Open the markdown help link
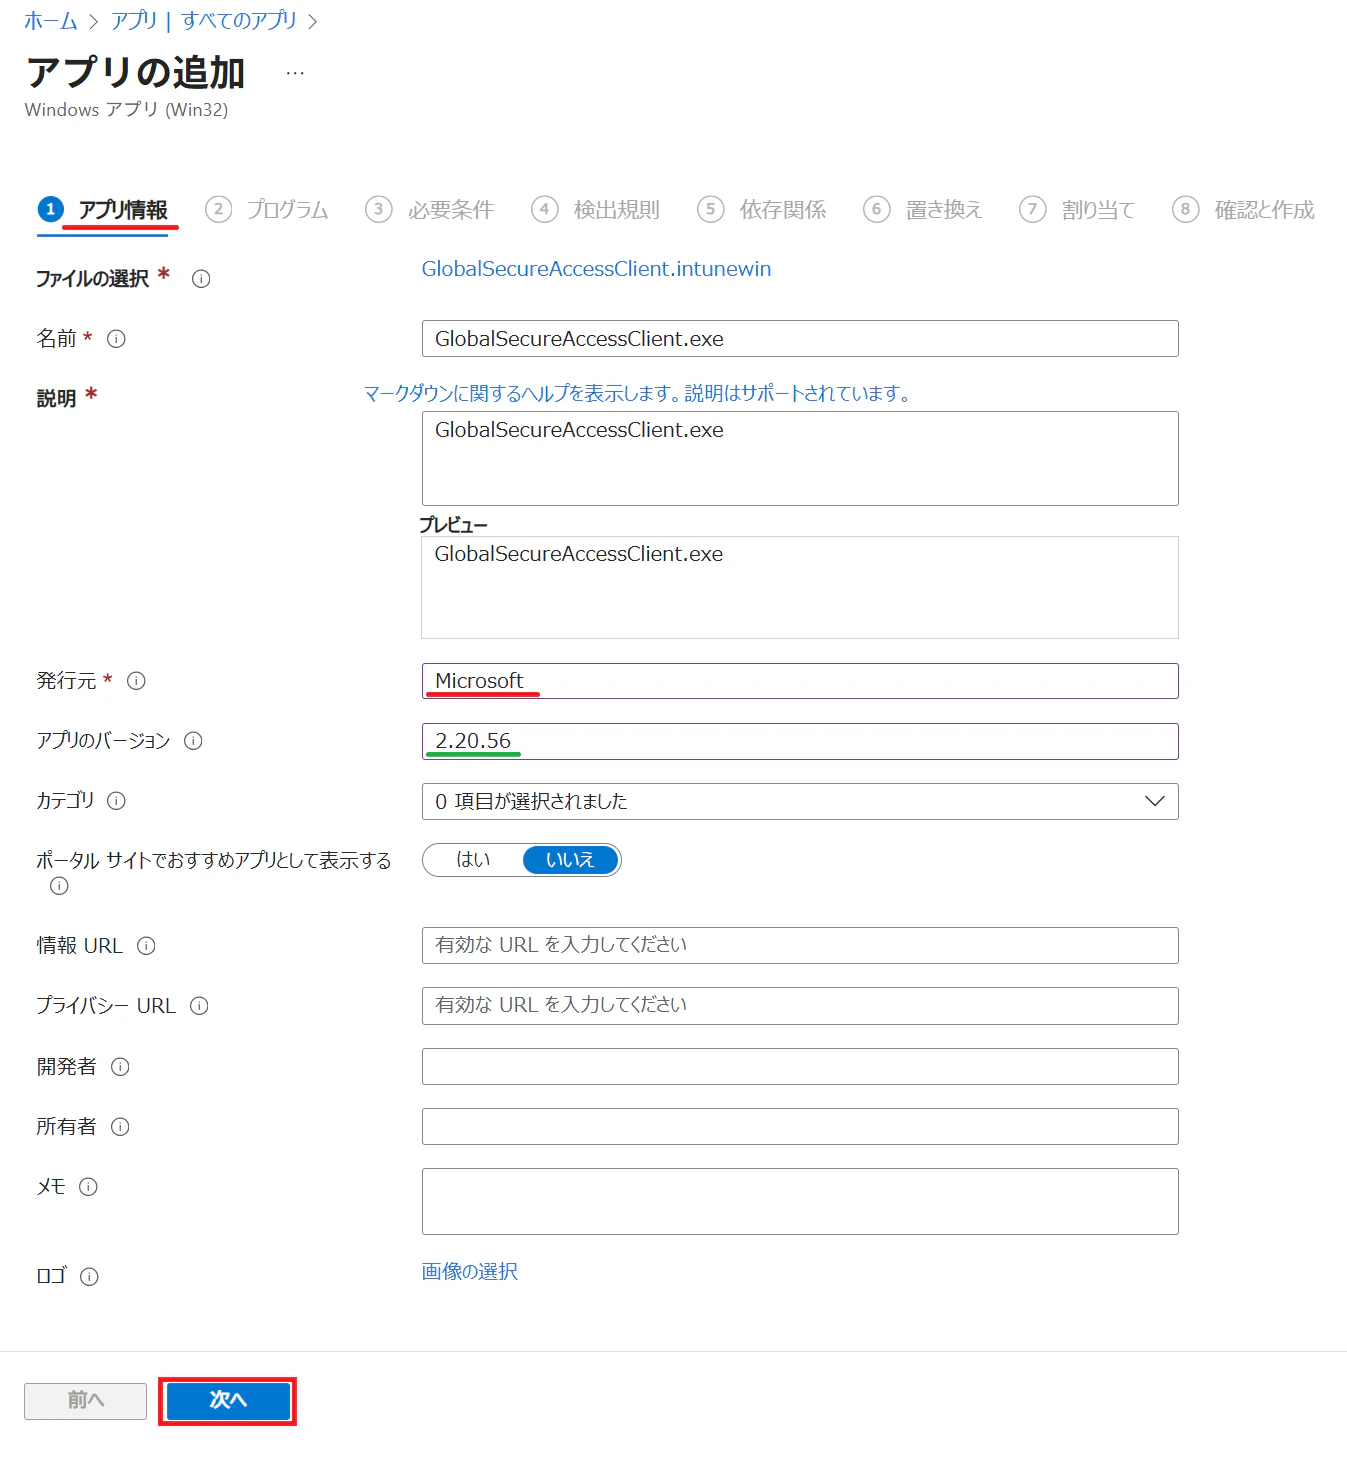 (638, 394)
